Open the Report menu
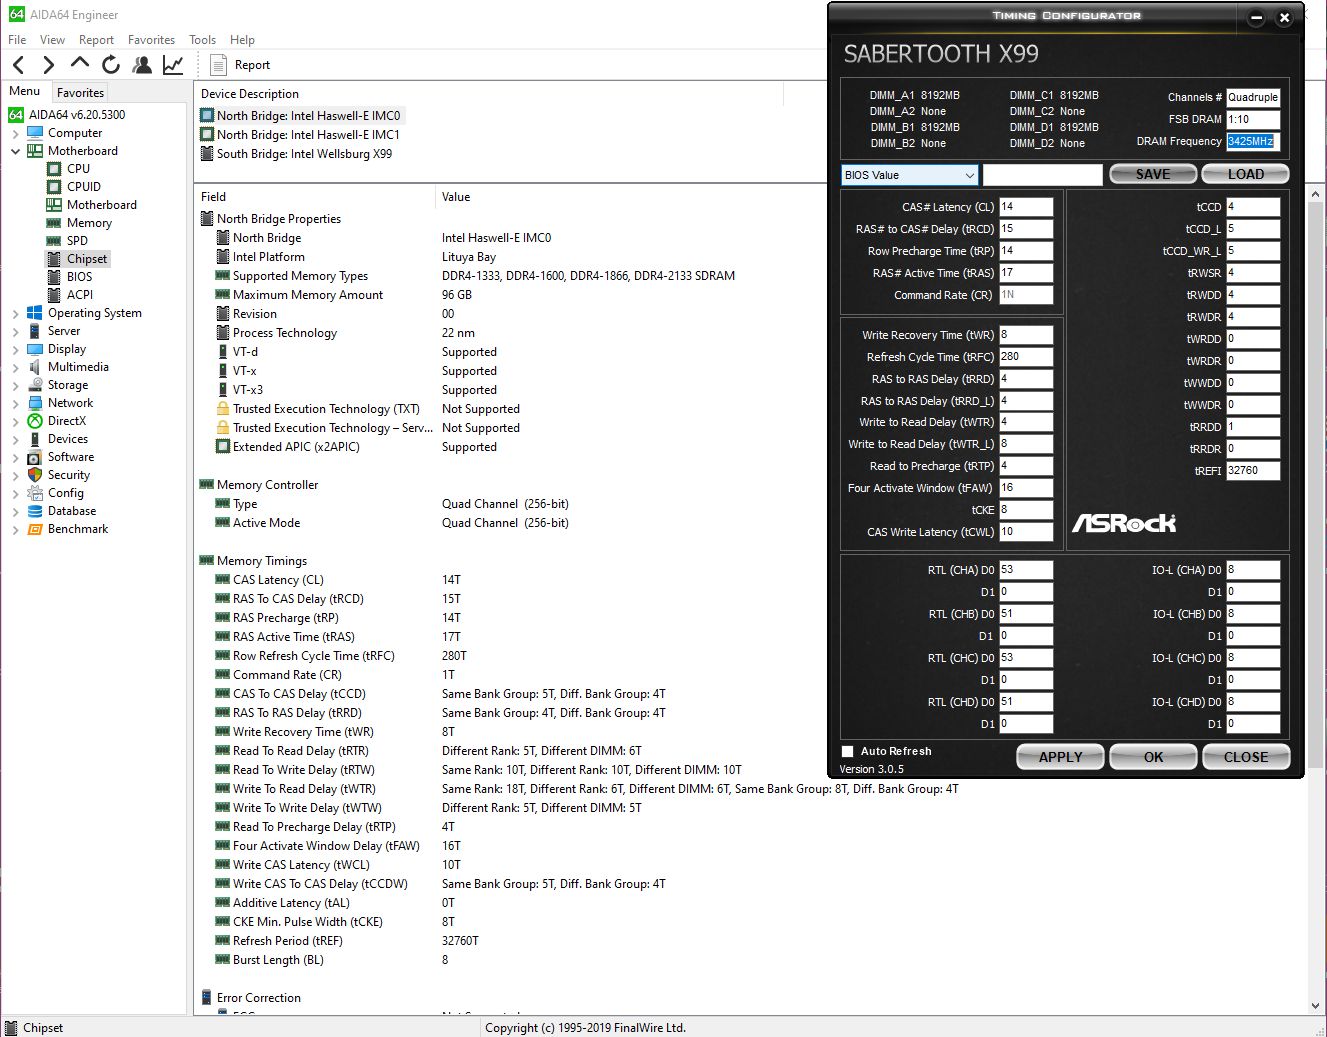The image size is (1327, 1037). (96, 40)
